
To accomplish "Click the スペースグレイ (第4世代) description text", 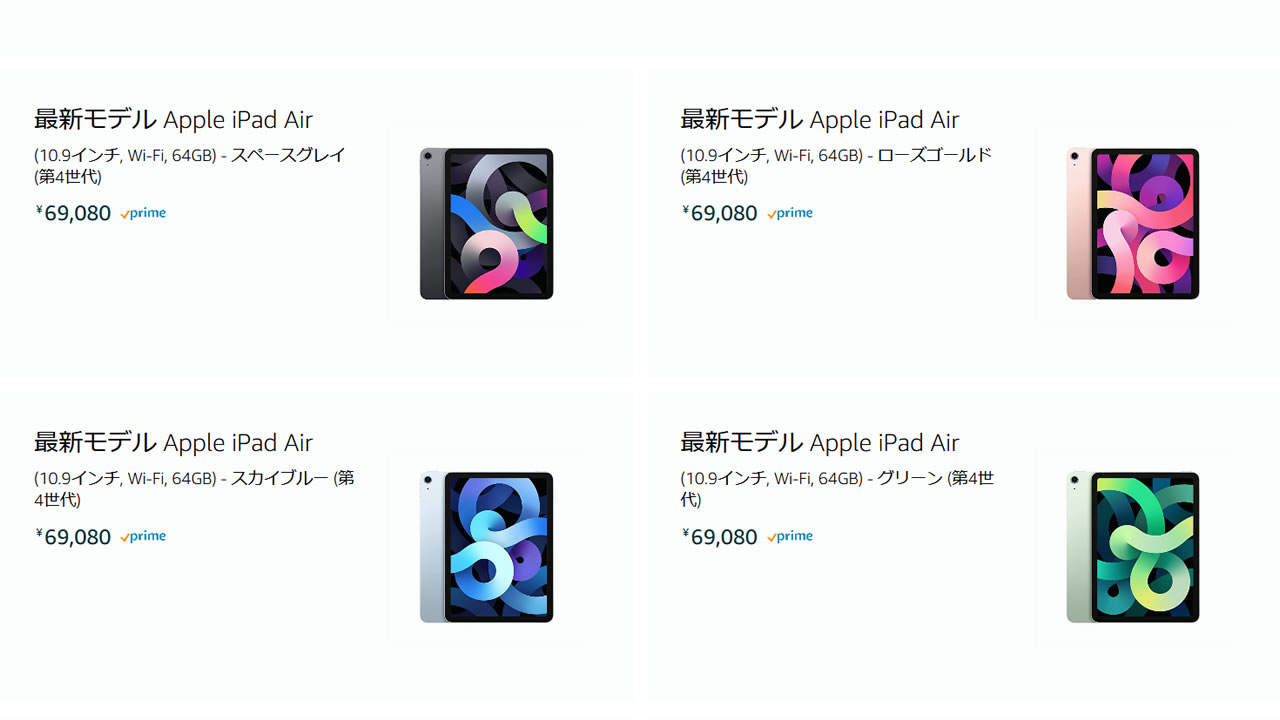I will (x=190, y=166).
